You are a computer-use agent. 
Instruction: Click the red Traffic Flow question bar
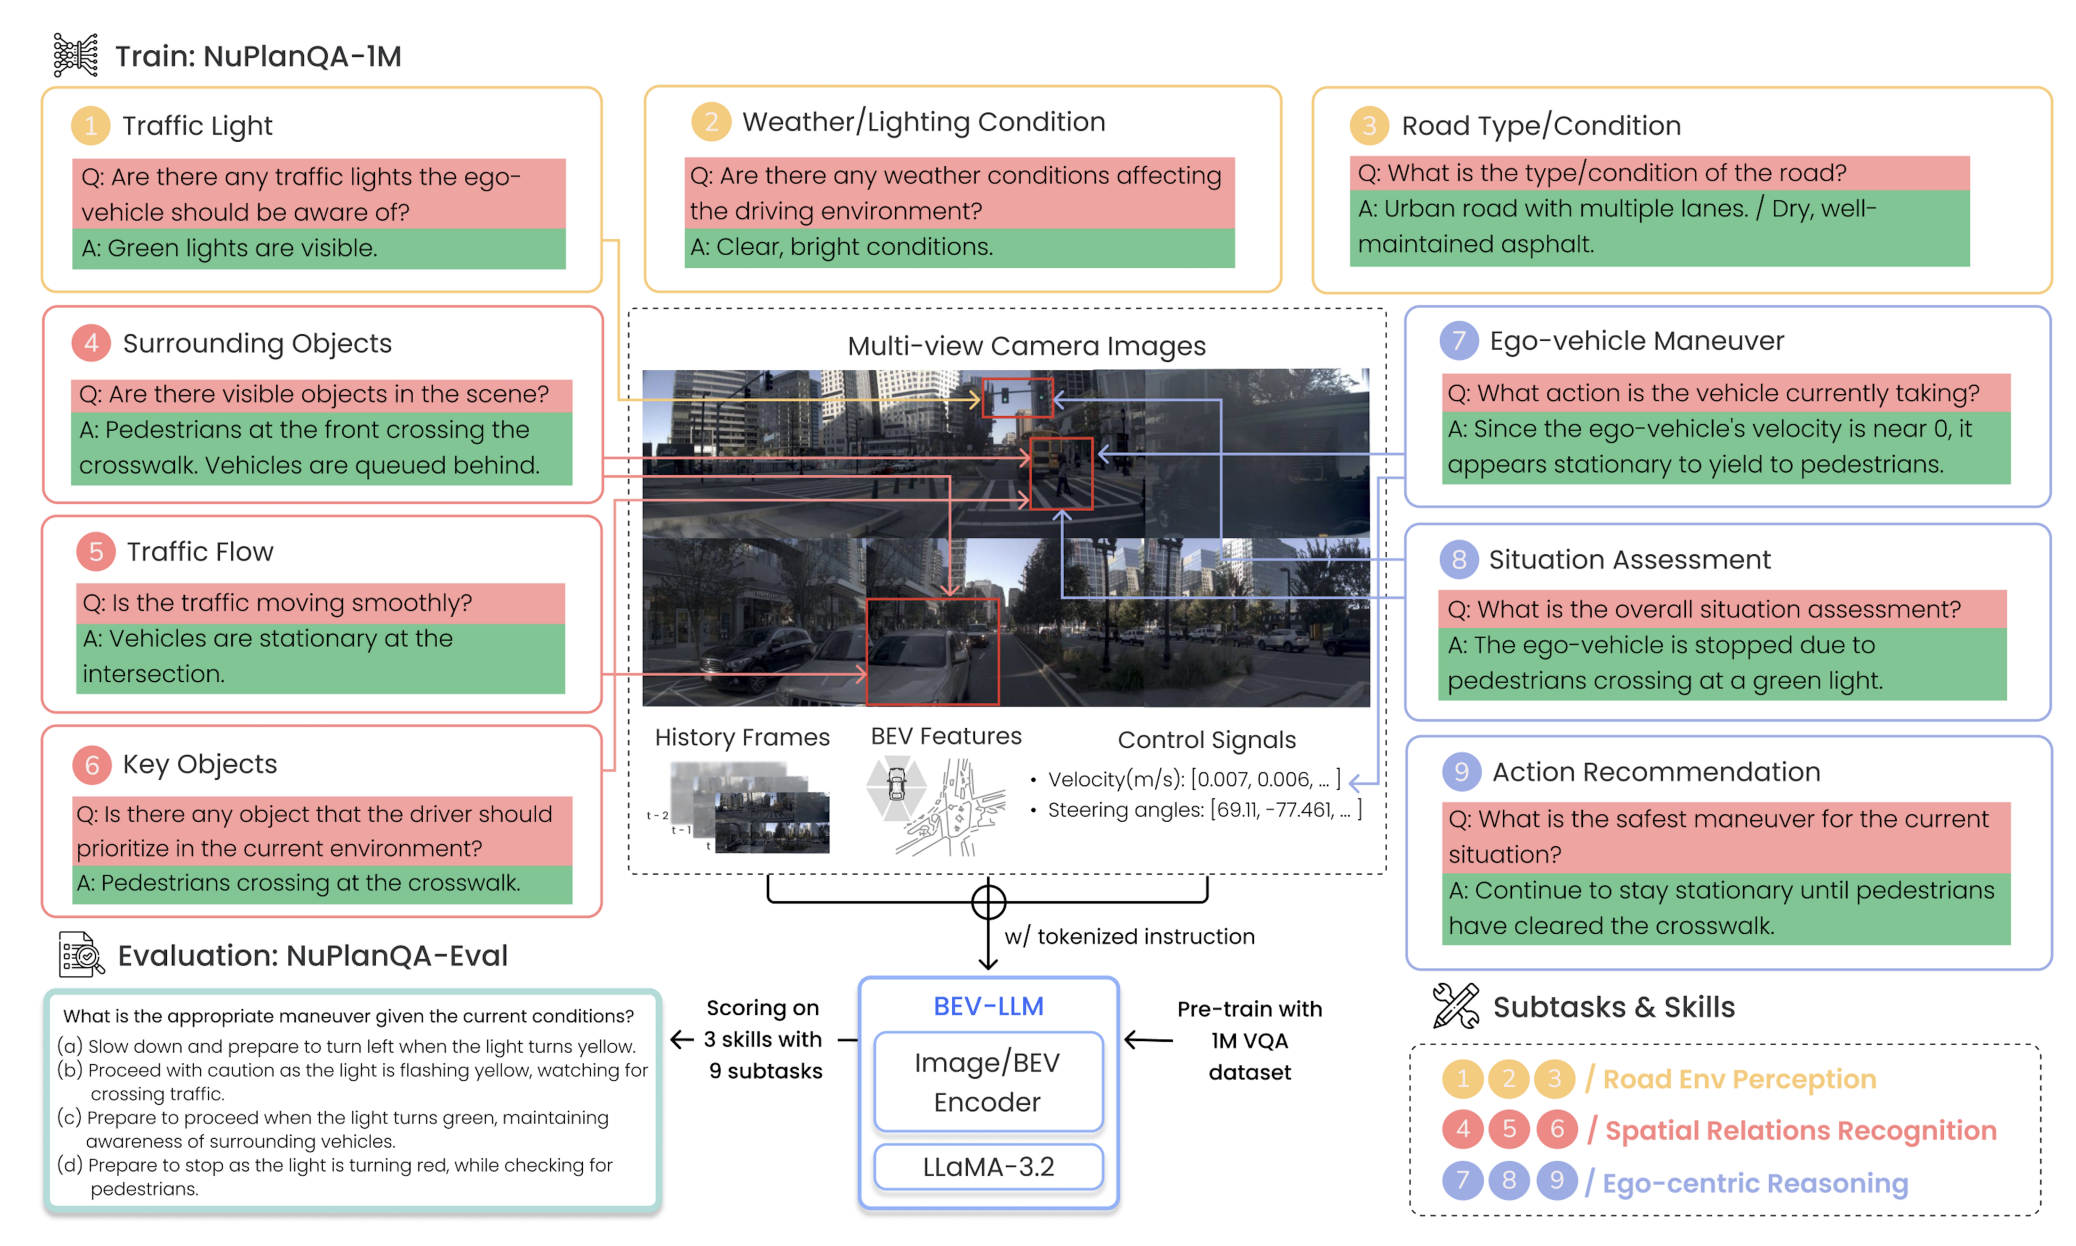pos(320,602)
